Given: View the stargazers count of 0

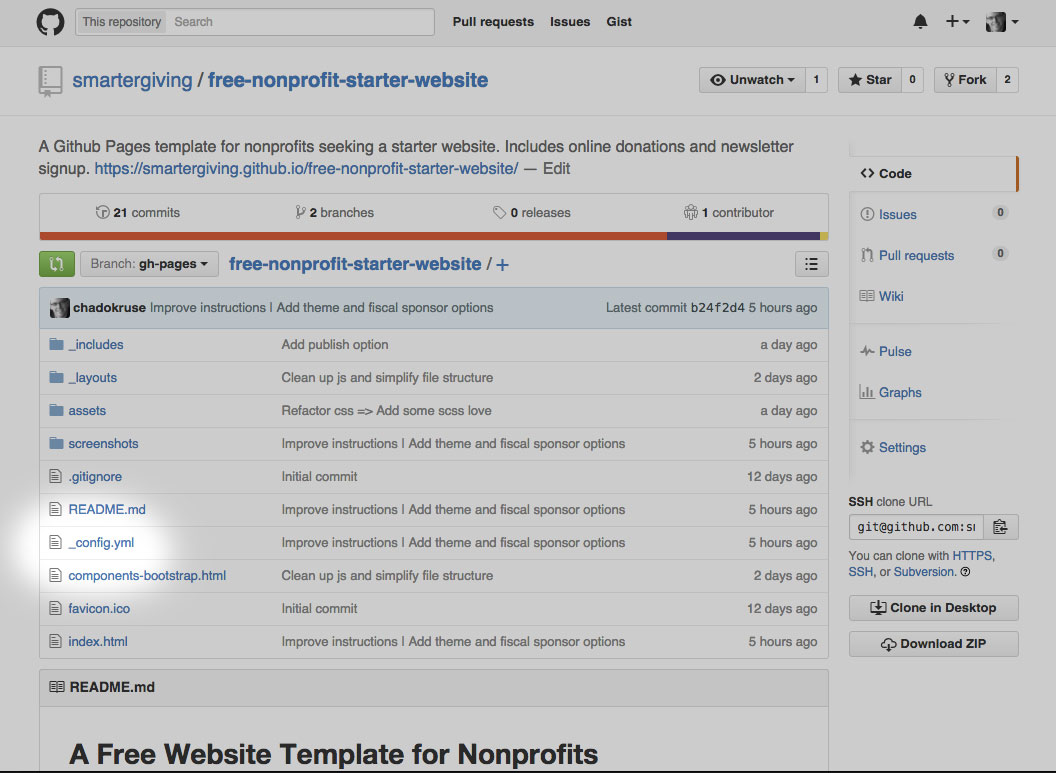Looking at the screenshot, I should tap(912, 79).
